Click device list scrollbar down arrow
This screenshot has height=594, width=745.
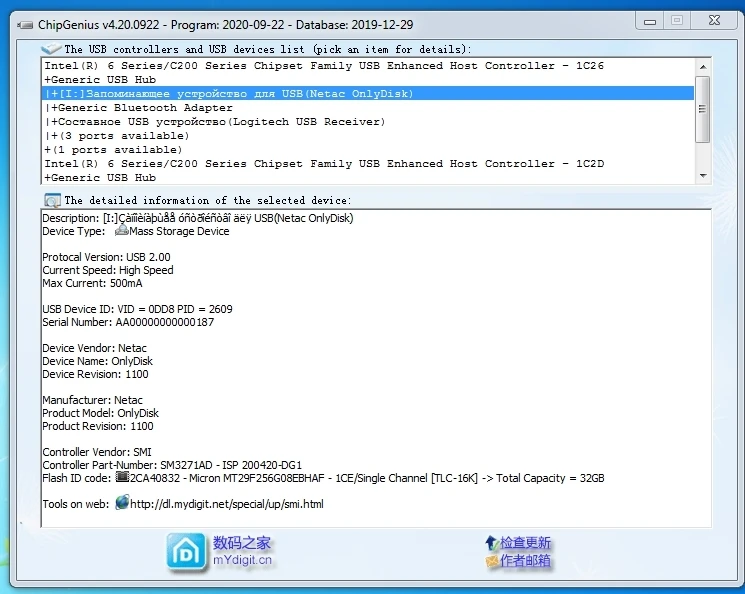[703, 176]
